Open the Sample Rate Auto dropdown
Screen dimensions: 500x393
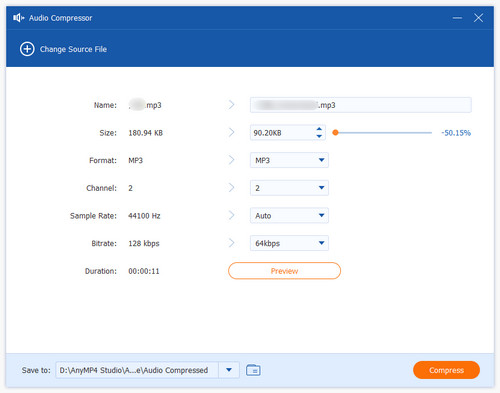click(289, 216)
